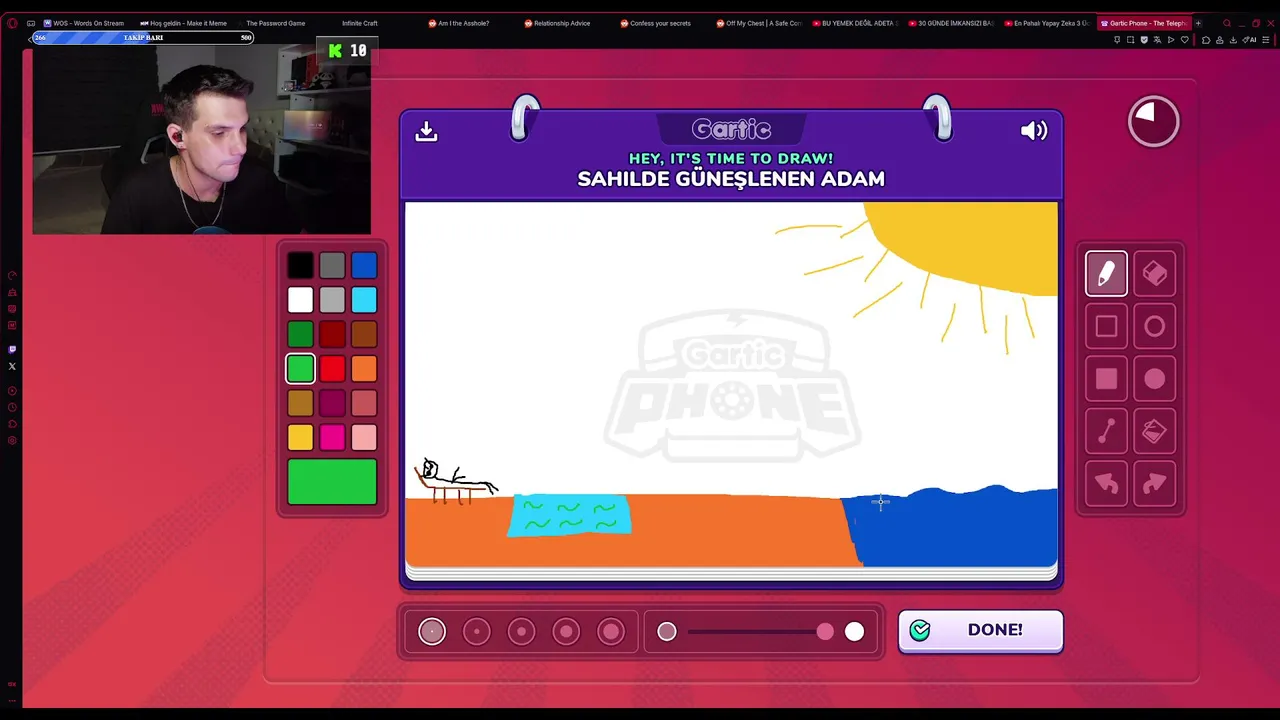Click the DONE! button

pos(980,630)
